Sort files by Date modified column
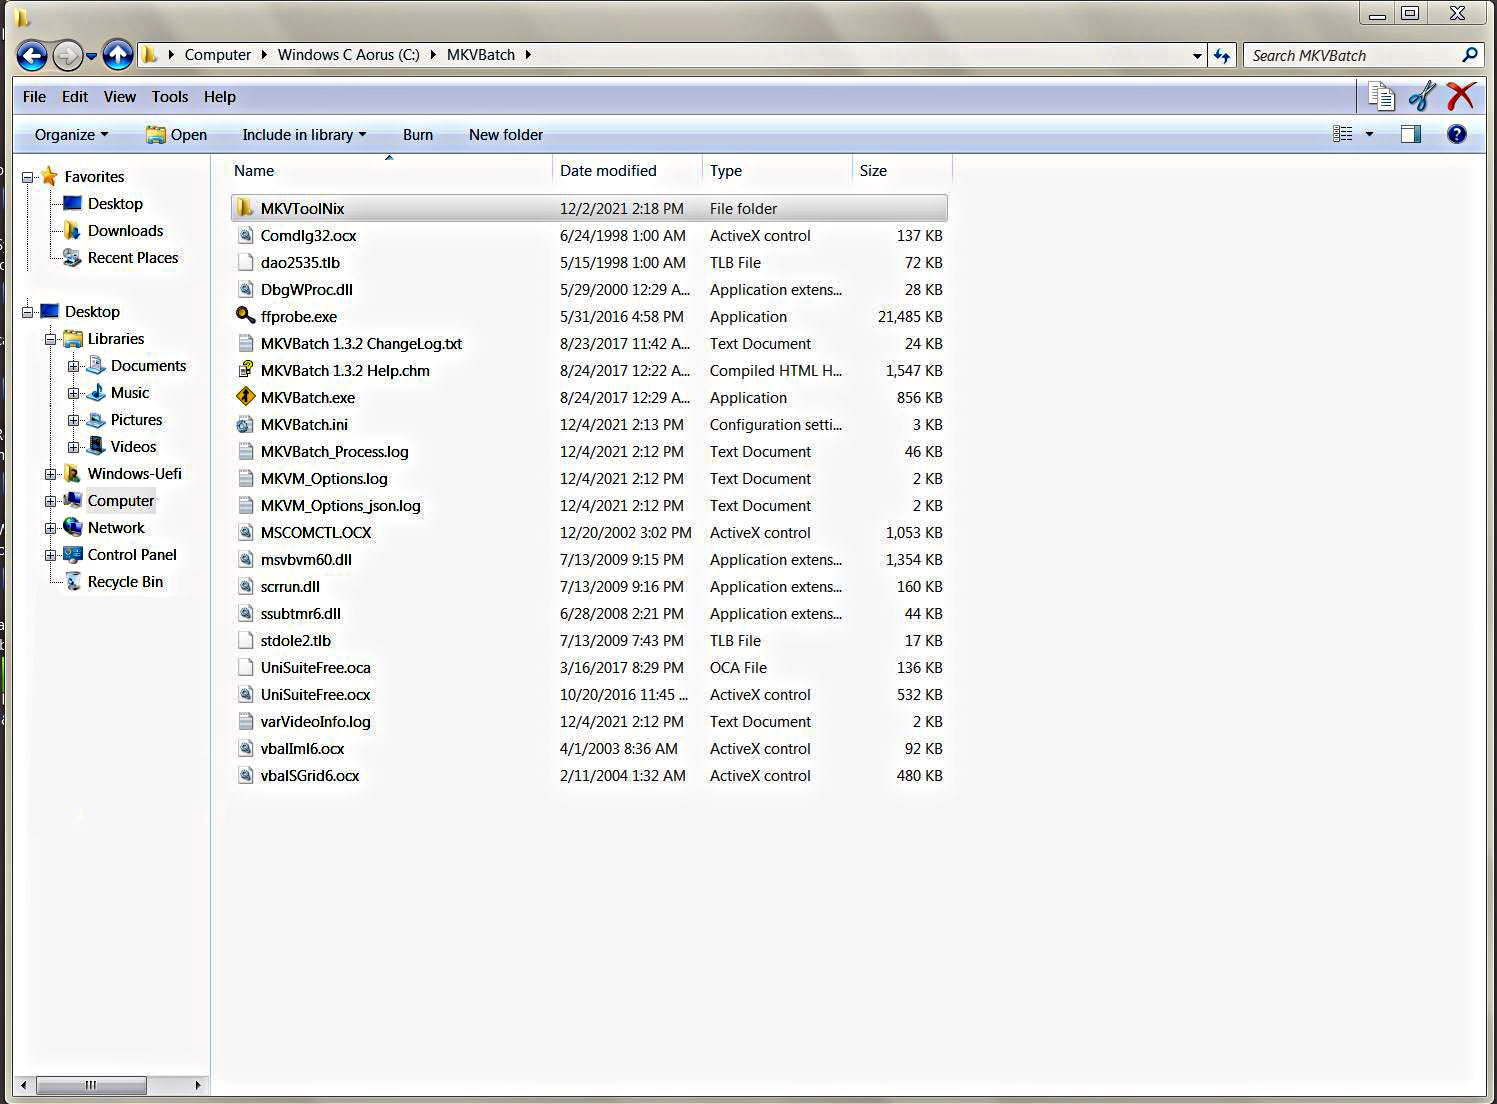The image size is (1497, 1104). pyautogui.click(x=627, y=170)
